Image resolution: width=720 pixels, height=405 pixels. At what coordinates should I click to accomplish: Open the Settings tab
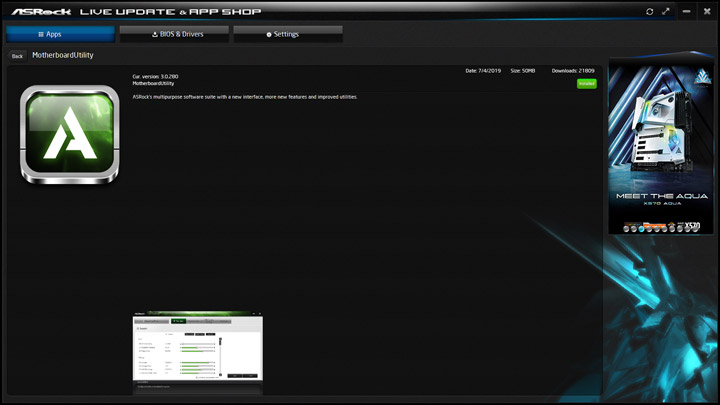pos(288,34)
